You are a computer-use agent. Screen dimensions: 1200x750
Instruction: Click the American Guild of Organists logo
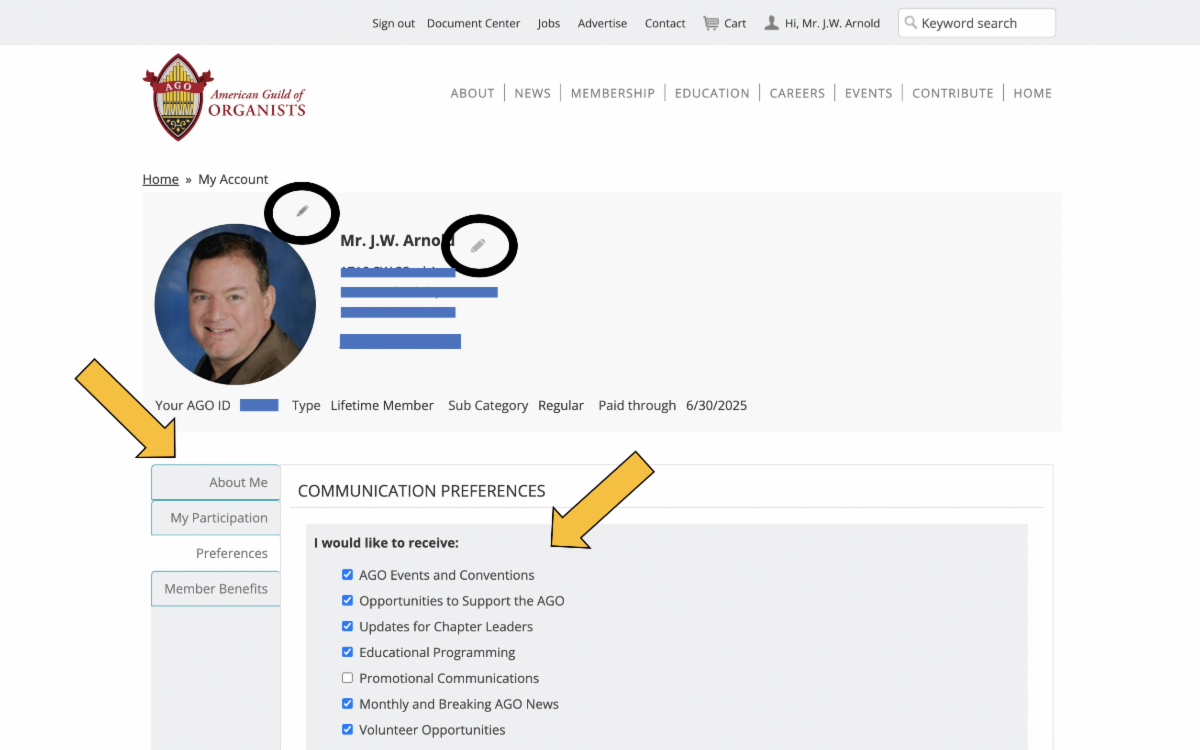[225, 97]
